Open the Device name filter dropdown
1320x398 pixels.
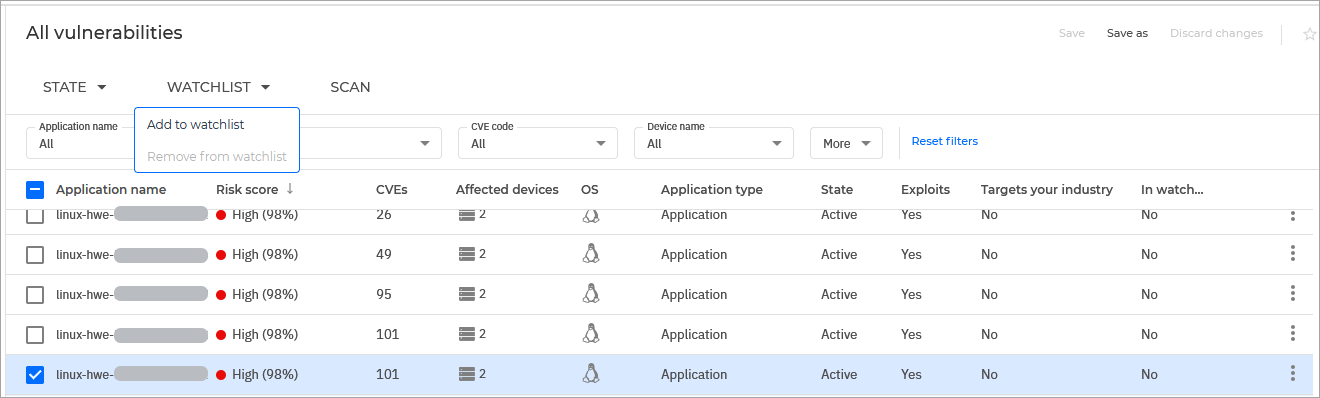(714, 143)
